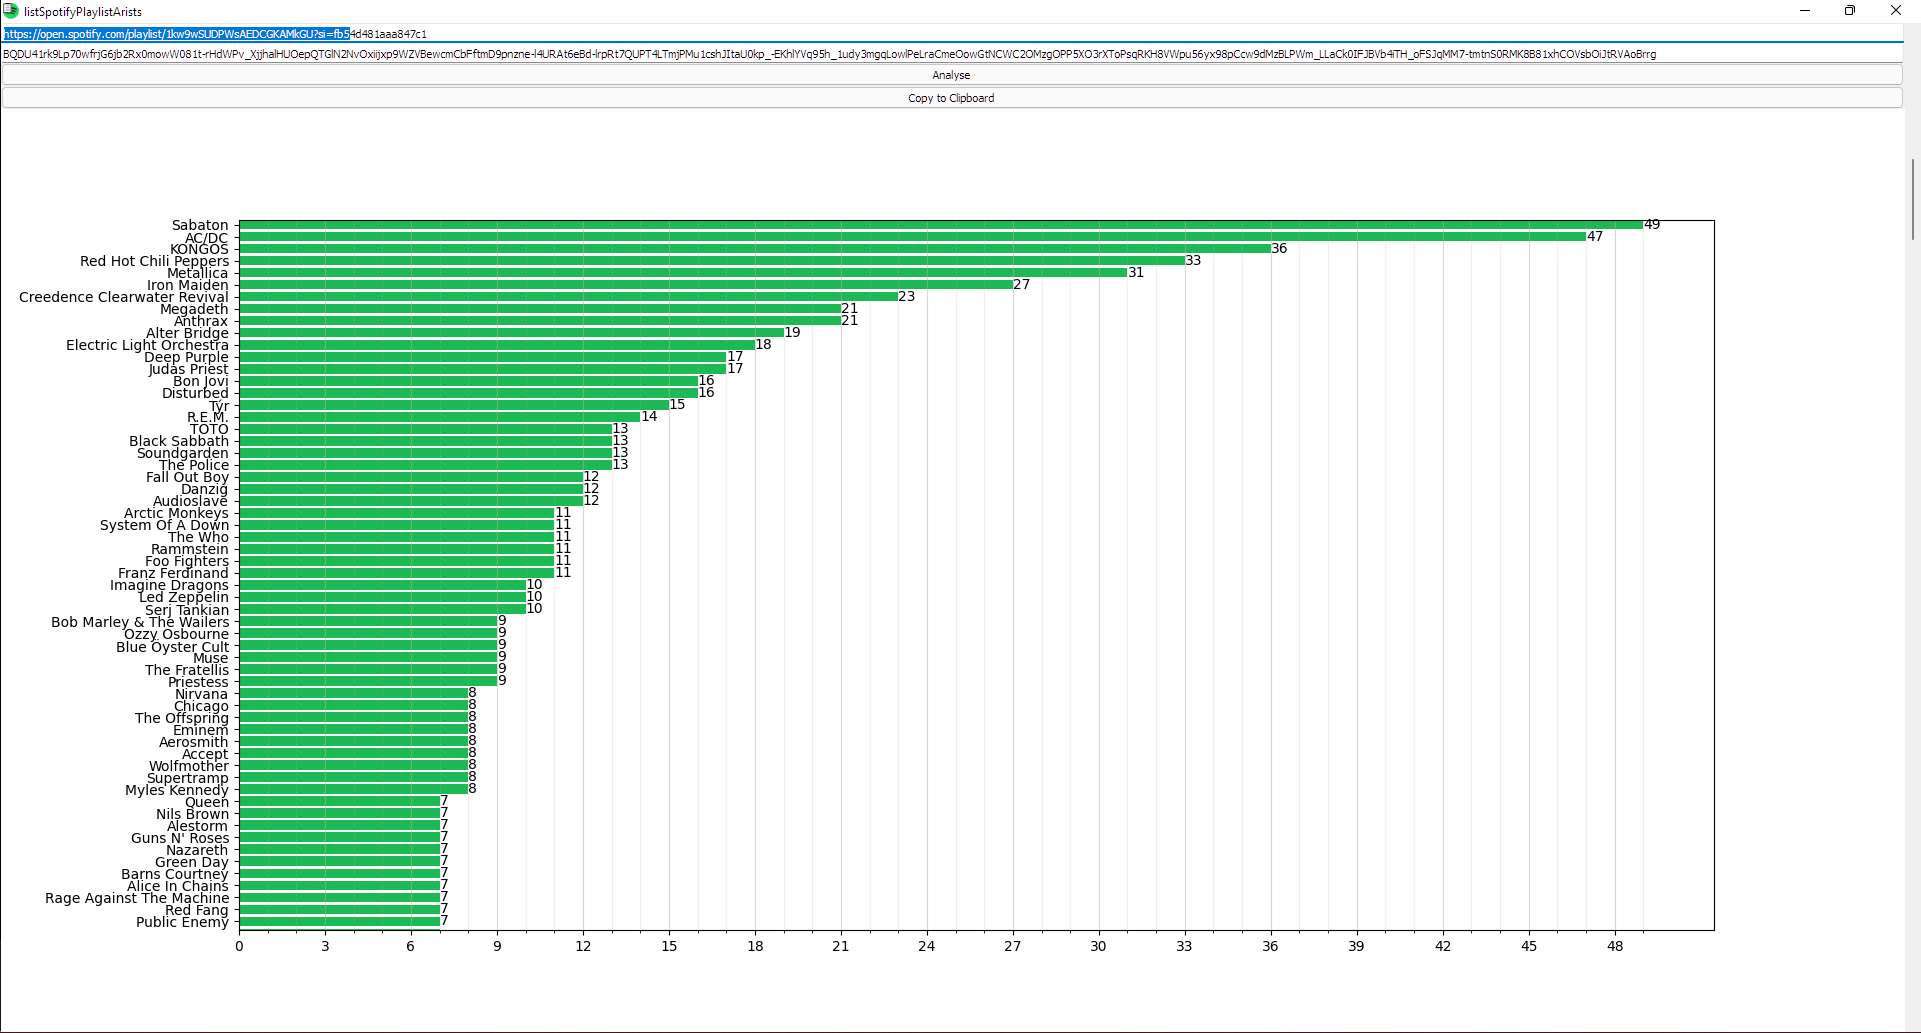The height and width of the screenshot is (1033, 1921).
Task: Click the System Of A Down label
Action: click(x=165, y=525)
